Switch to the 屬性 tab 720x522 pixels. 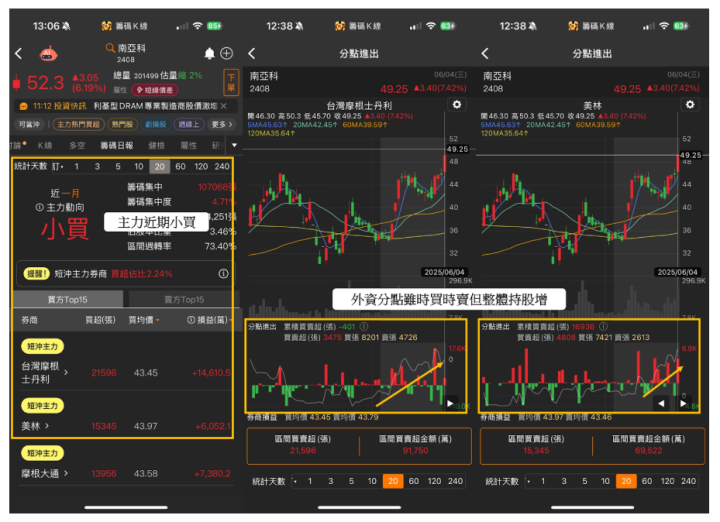click(188, 146)
